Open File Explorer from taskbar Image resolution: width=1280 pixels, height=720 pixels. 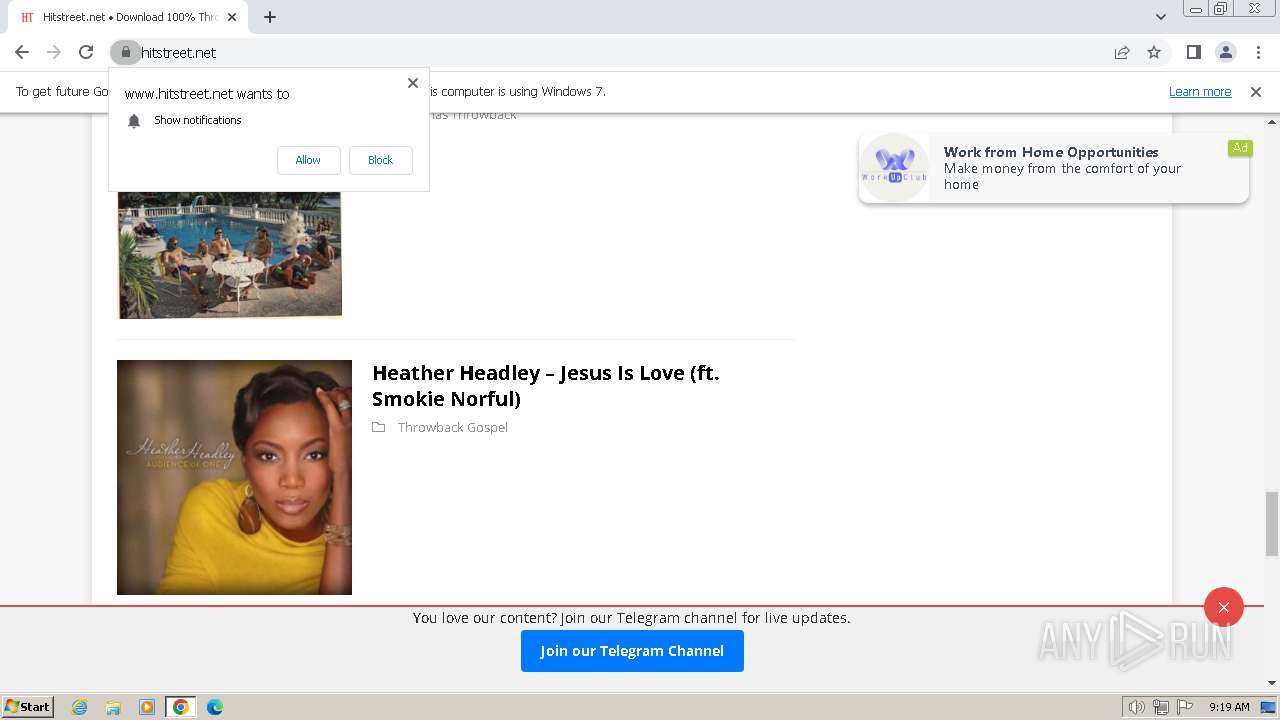113,707
